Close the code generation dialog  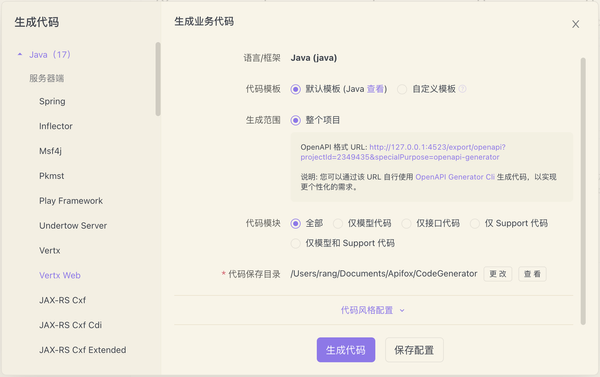tap(575, 24)
